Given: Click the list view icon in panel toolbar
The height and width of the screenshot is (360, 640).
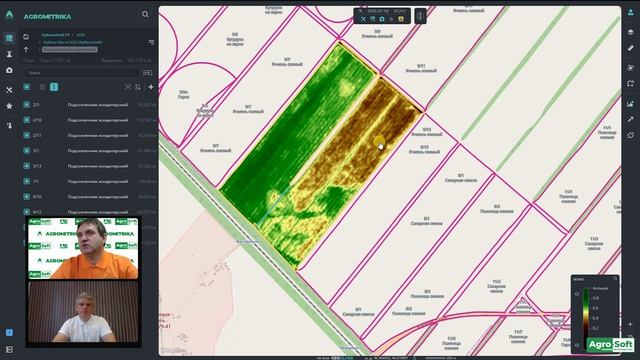Looking at the screenshot, I should [x=42, y=87].
